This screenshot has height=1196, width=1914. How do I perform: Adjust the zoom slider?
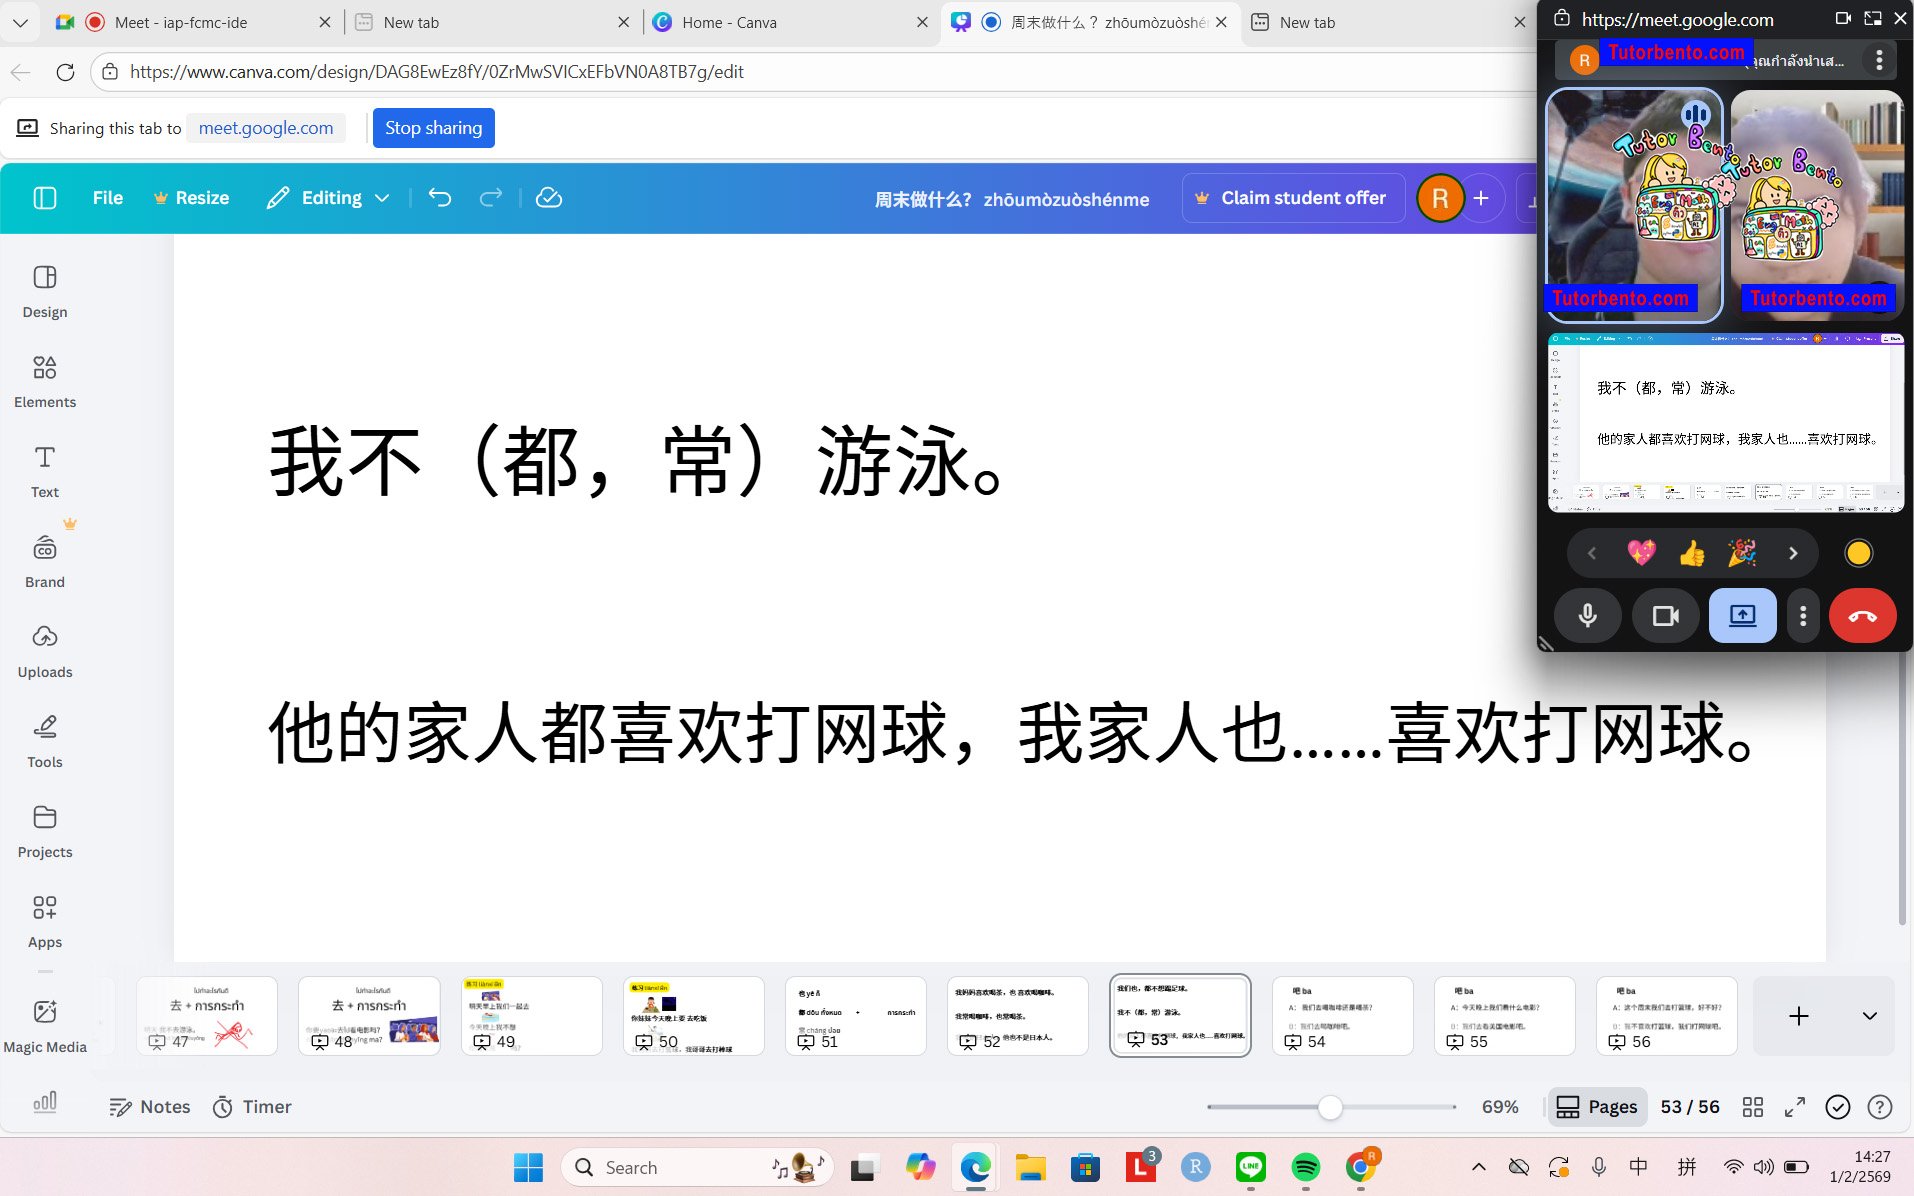click(1330, 1107)
